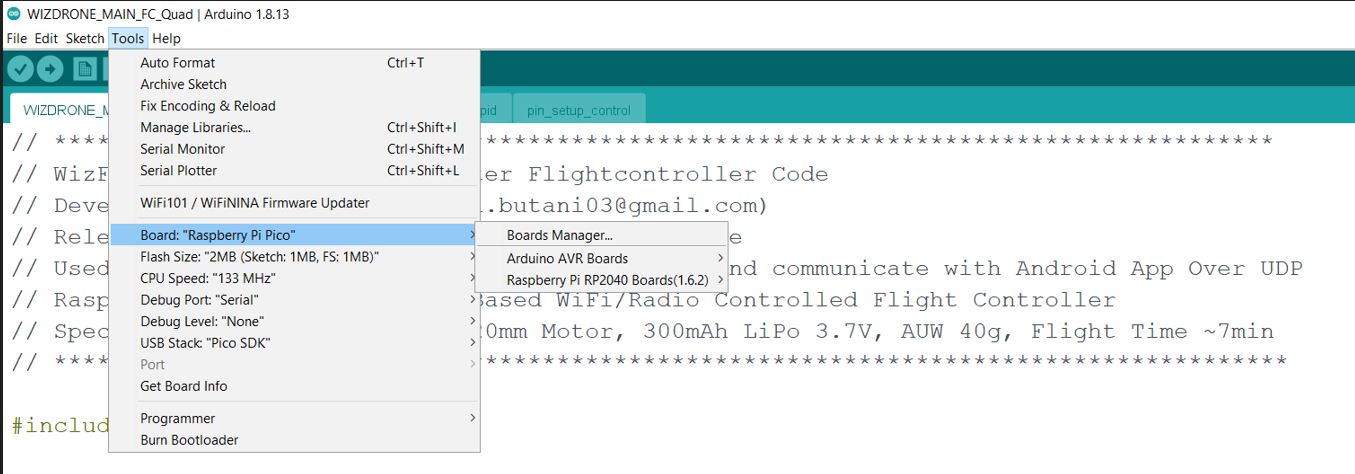Expand the USB Stack "Pico SDK" submenu
The image size is (1355, 474).
294,343
